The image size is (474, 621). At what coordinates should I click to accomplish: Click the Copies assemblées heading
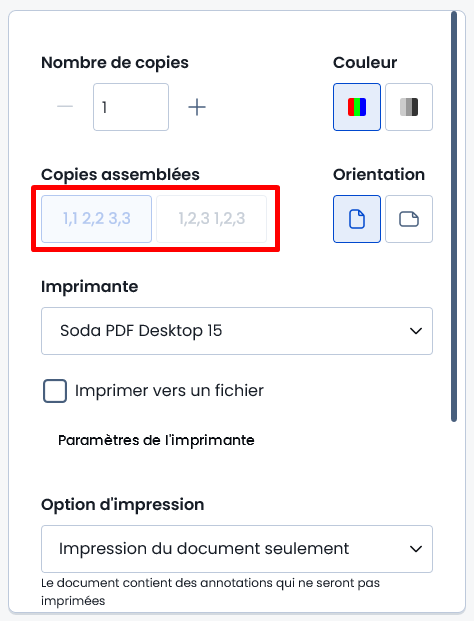[120, 175]
